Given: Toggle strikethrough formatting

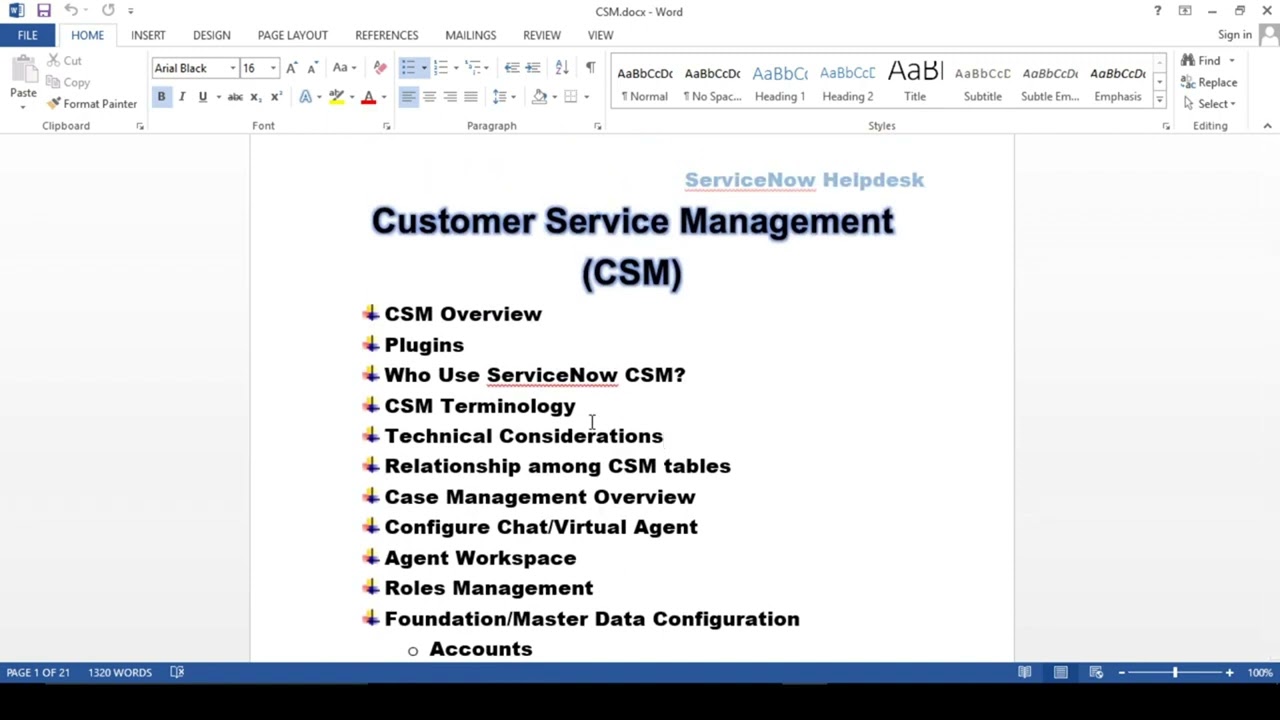Looking at the screenshot, I should (235, 97).
